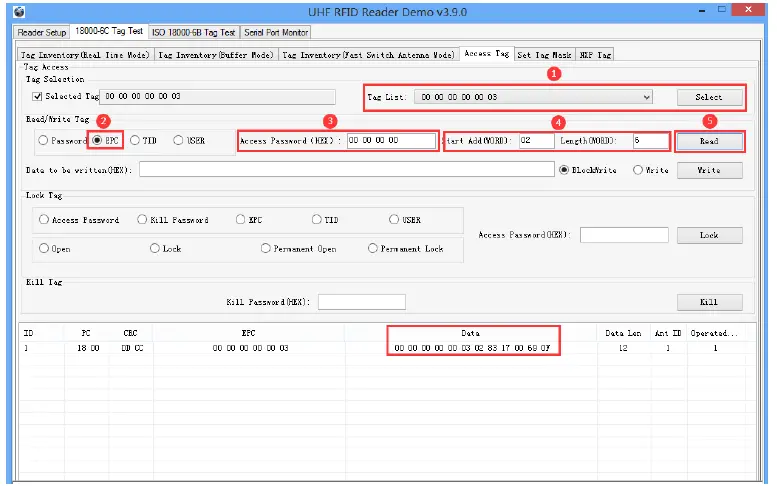The image size is (777, 486).
Task: Select Kill Password lock target radio
Action: 142,219
